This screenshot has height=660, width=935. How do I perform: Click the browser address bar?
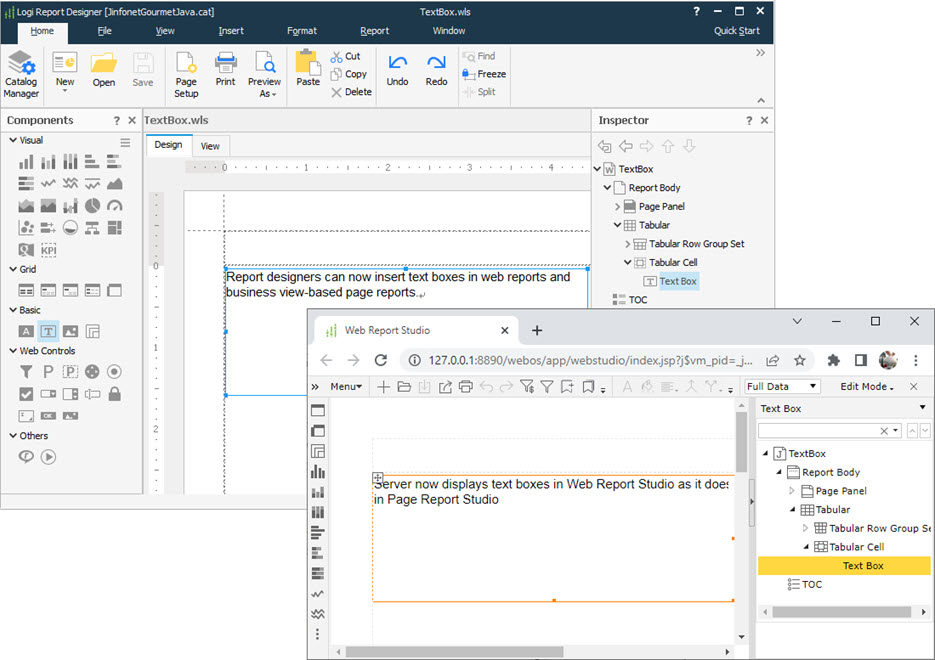590,360
